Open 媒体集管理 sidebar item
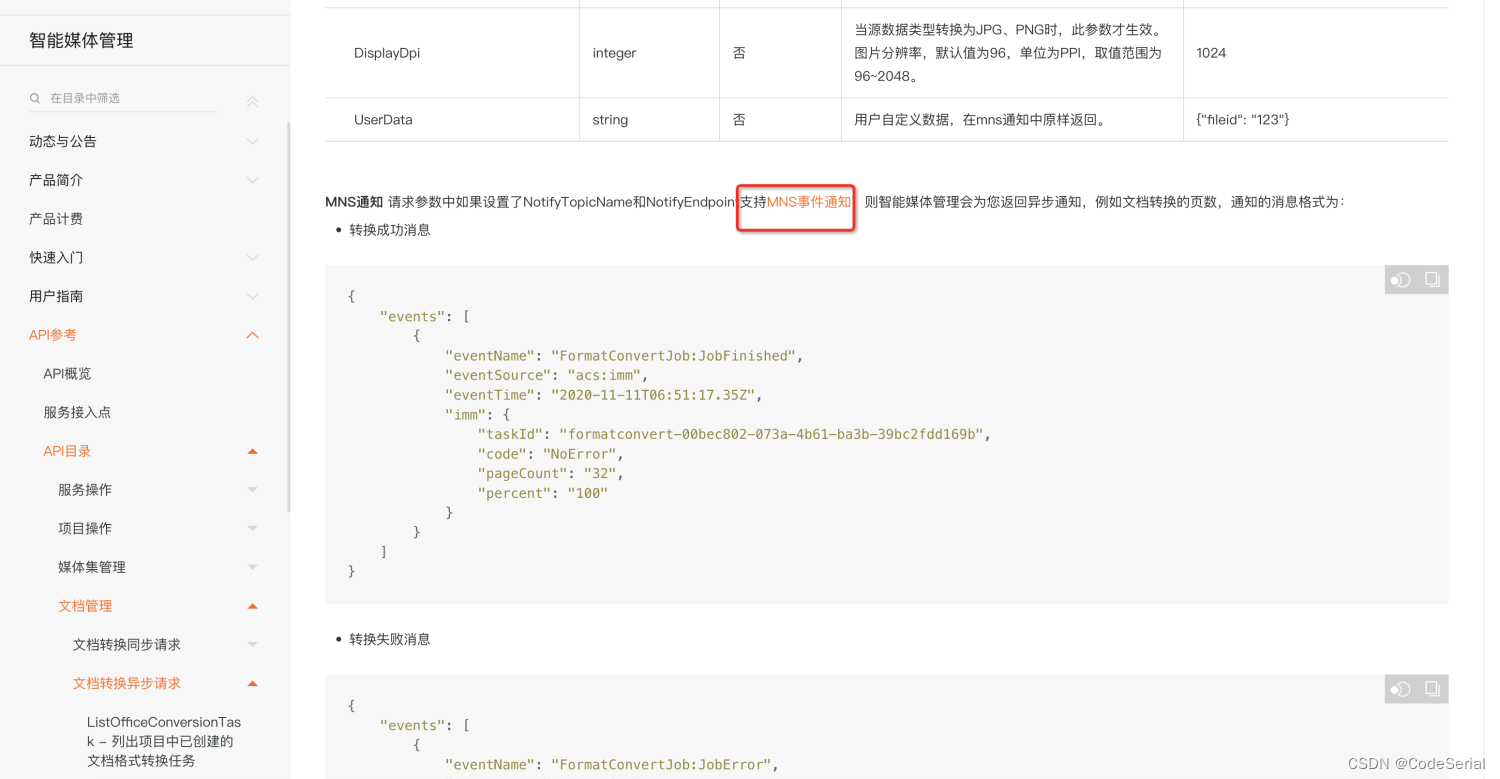This screenshot has height=779, width=1500. [92, 567]
